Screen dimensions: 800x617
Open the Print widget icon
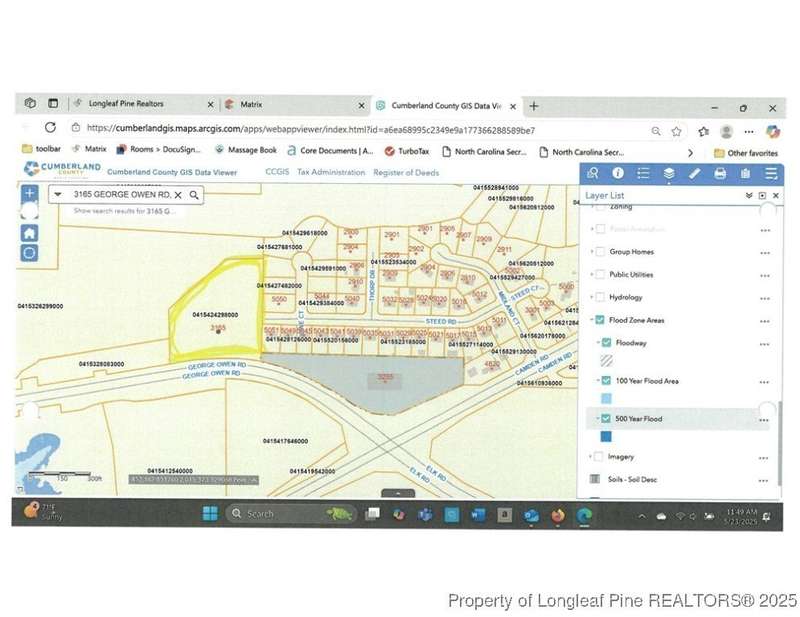tap(720, 174)
